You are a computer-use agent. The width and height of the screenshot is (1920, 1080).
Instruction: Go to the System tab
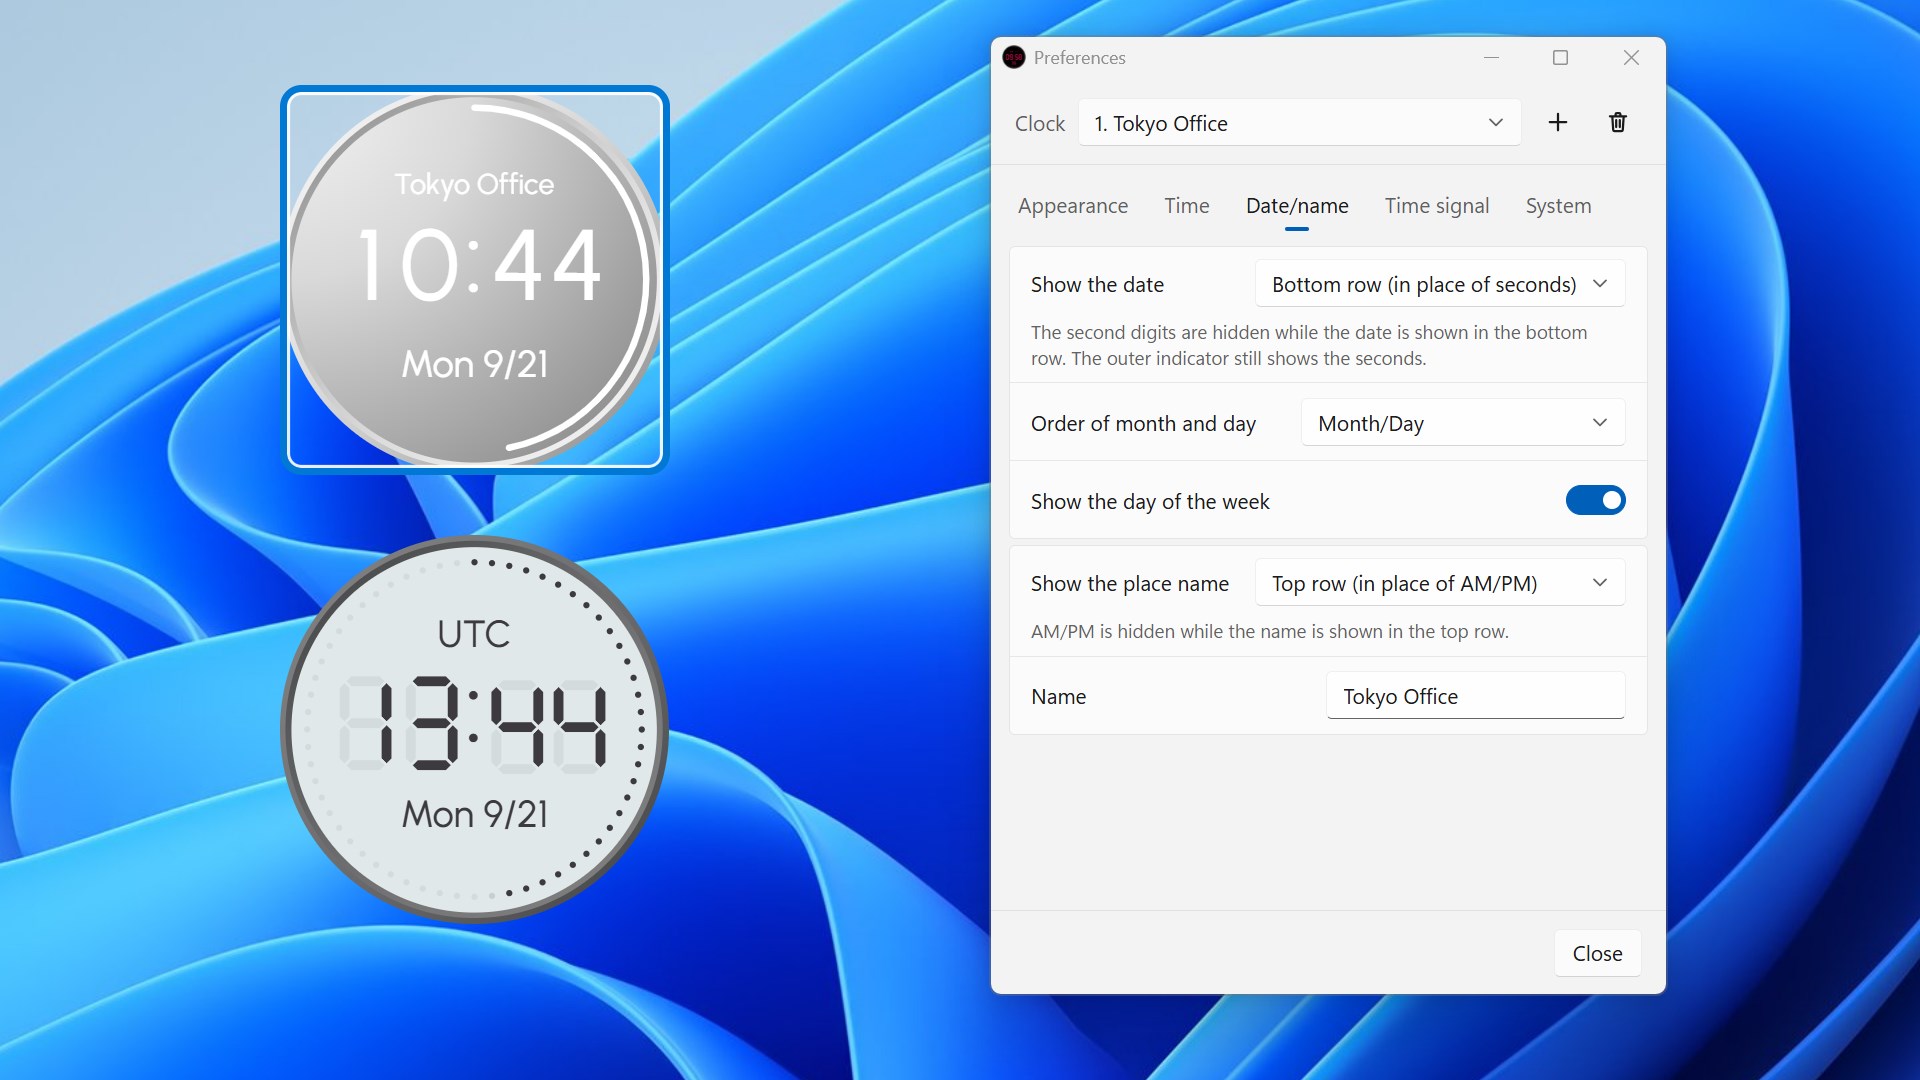1558,206
